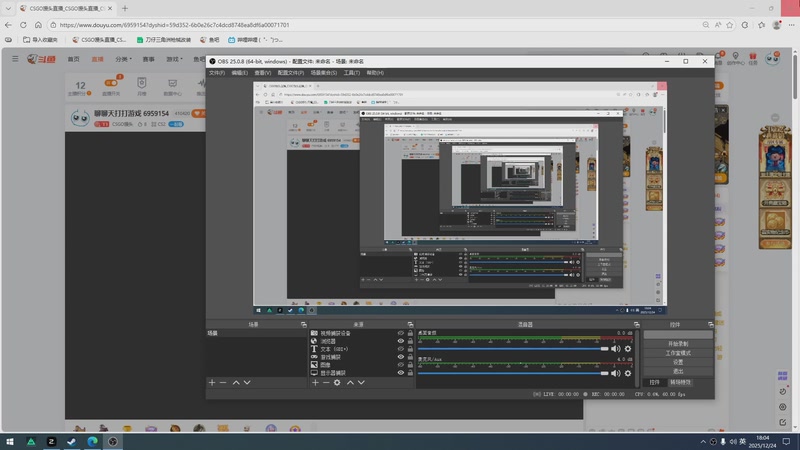Open OBS Studio taskbar icon
The width and height of the screenshot is (800, 450).
[x=113, y=441]
